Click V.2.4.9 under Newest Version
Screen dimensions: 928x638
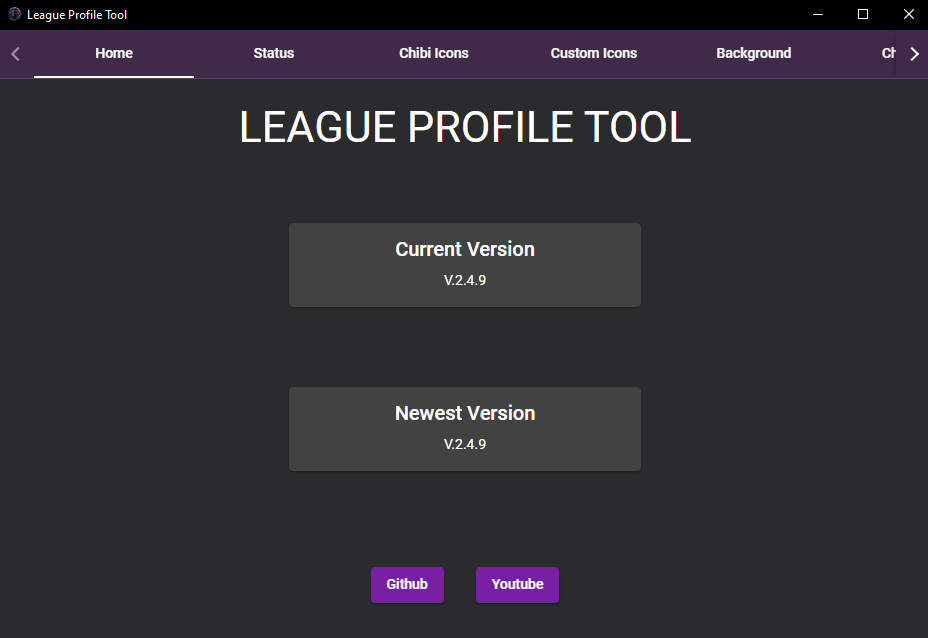464,444
